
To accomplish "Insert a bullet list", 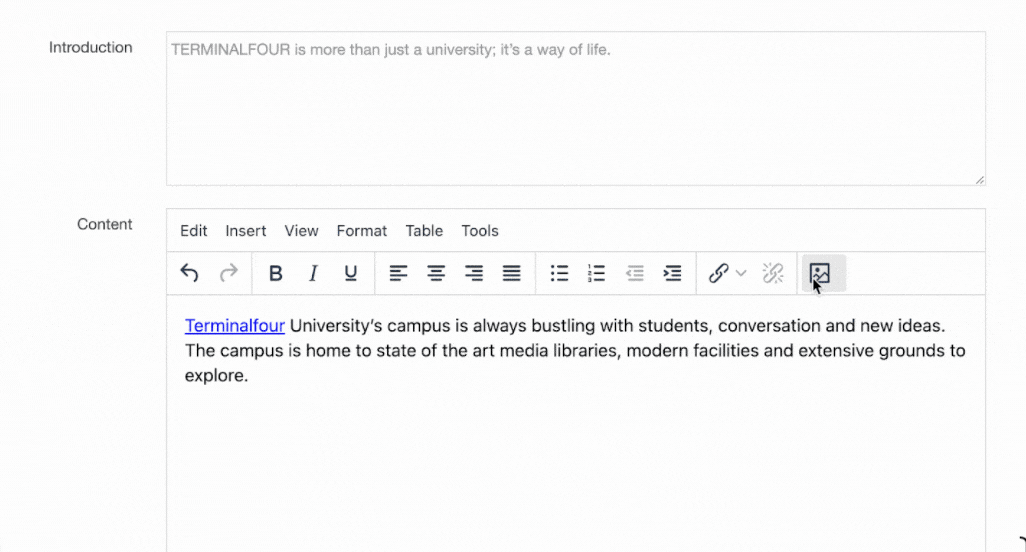I will click(x=559, y=273).
